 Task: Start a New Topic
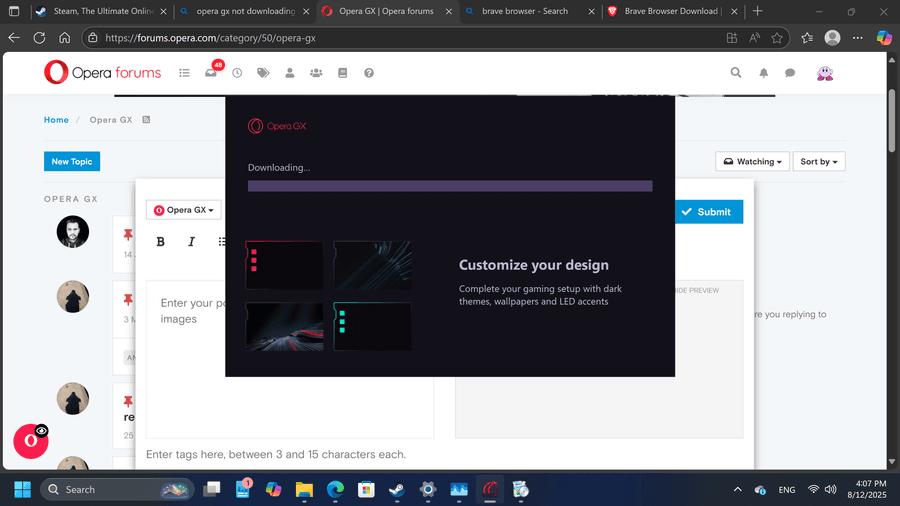(x=72, y=161)
